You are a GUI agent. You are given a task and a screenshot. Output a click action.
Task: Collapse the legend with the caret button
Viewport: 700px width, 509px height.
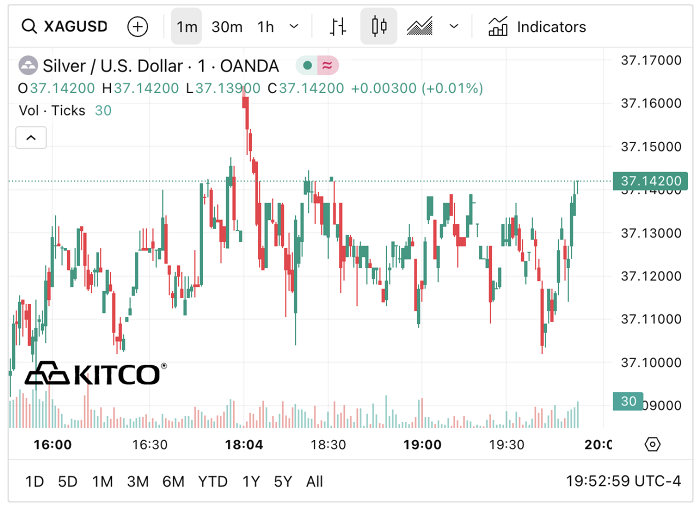click(31, 138)
